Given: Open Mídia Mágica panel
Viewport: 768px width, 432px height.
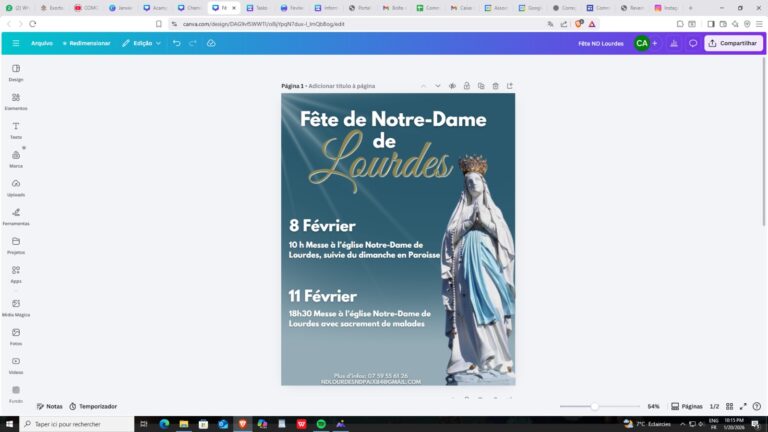Looking at the screenshot, I should 16,303.
